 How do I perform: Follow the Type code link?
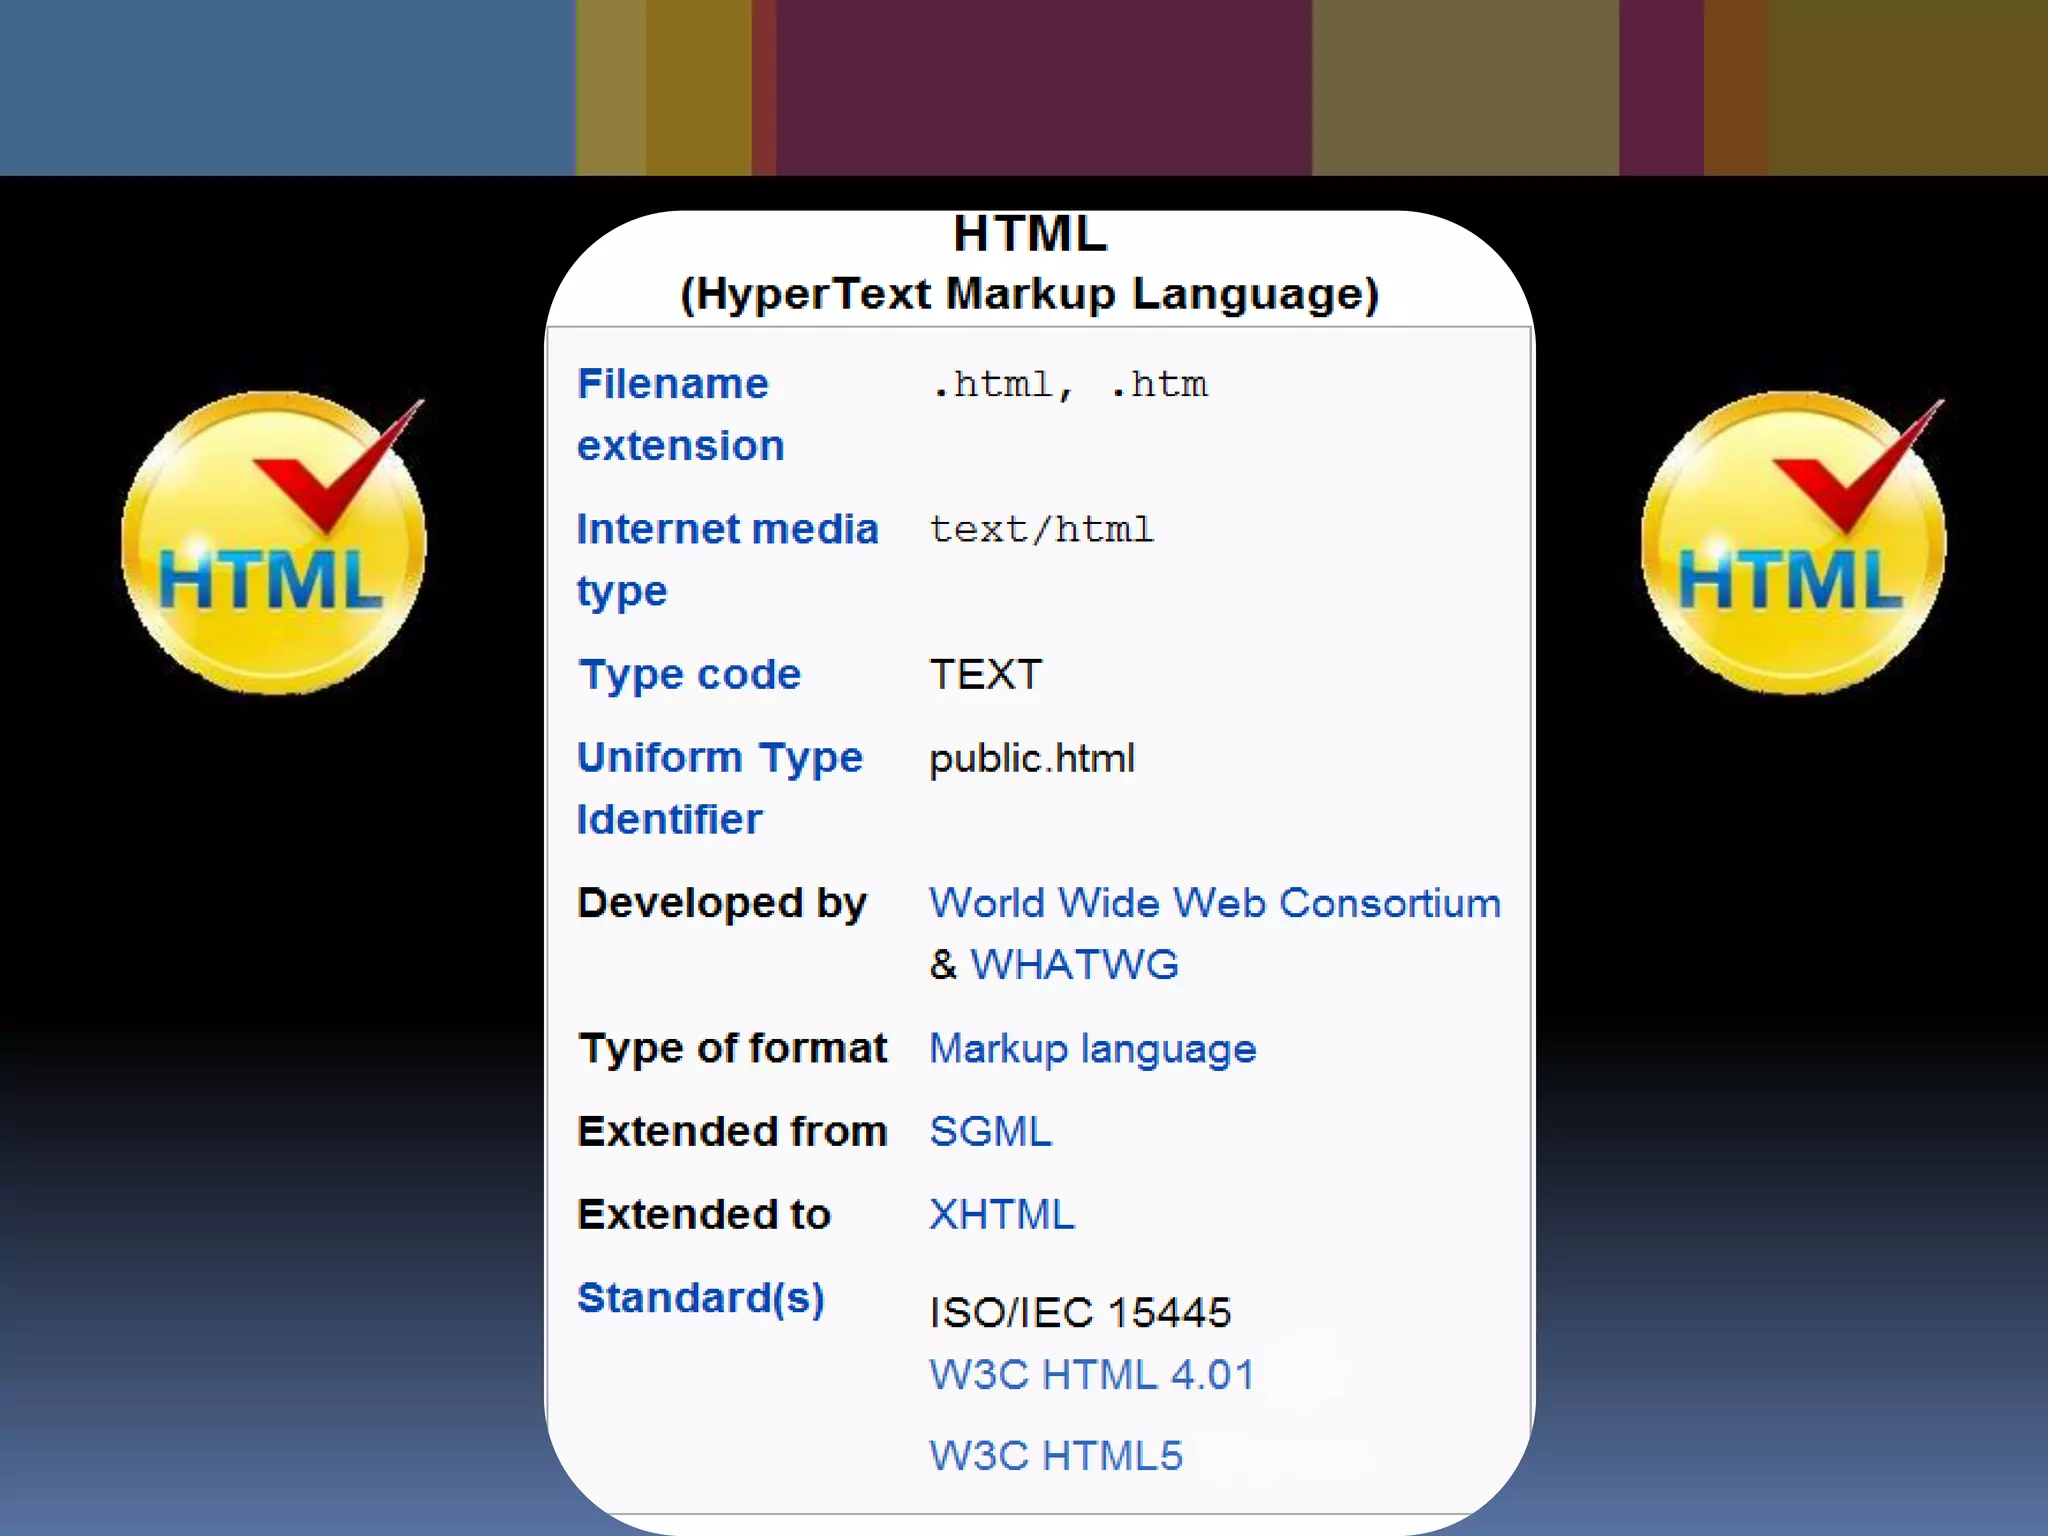[x=690, y=675]
